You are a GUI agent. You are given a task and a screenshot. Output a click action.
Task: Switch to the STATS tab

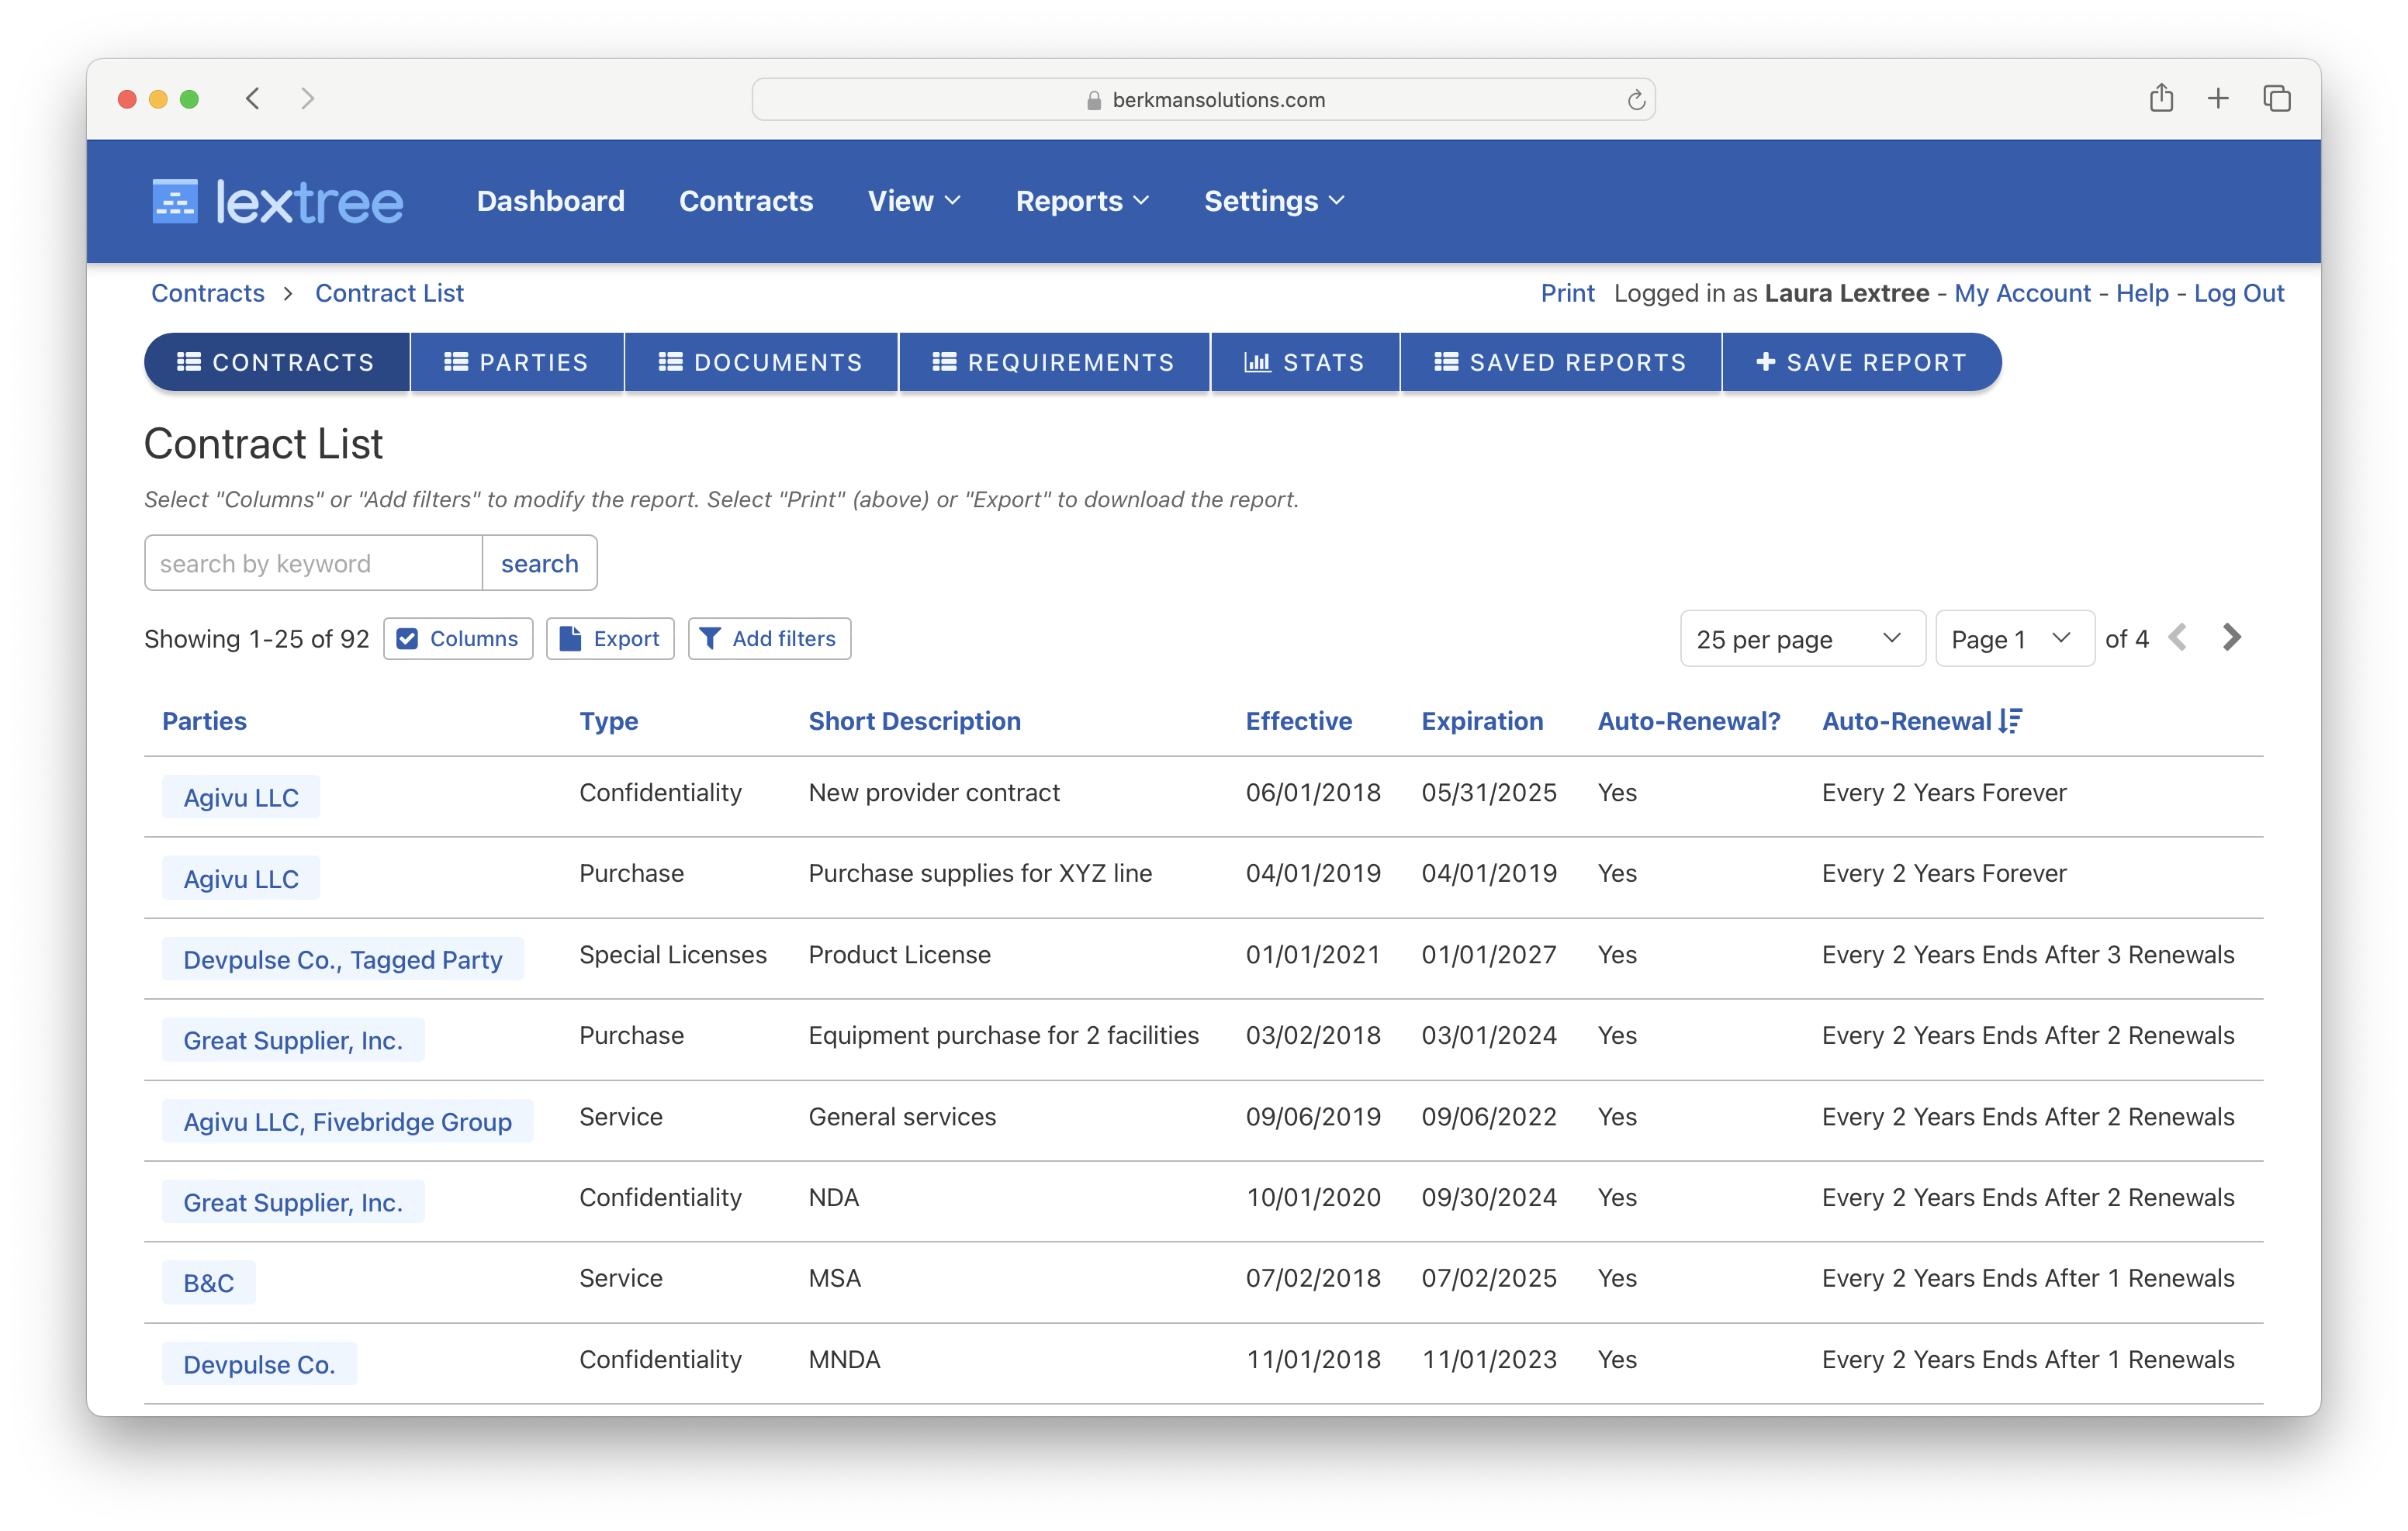tap(1305, 362)
